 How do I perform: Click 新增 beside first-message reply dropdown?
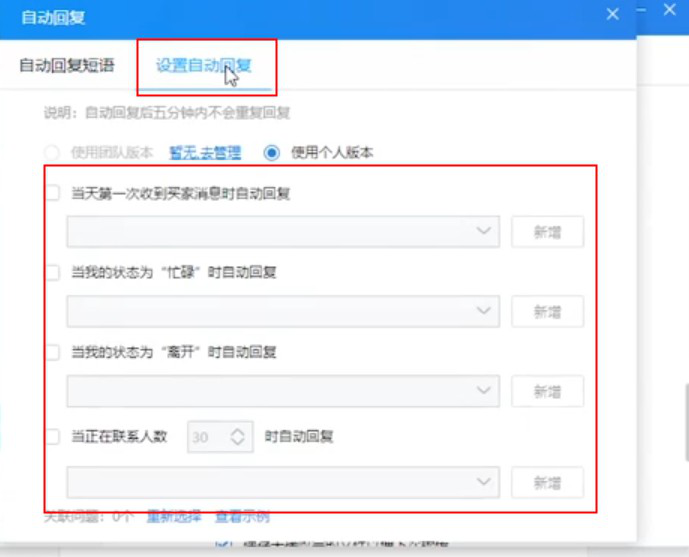tap(547, 232)
